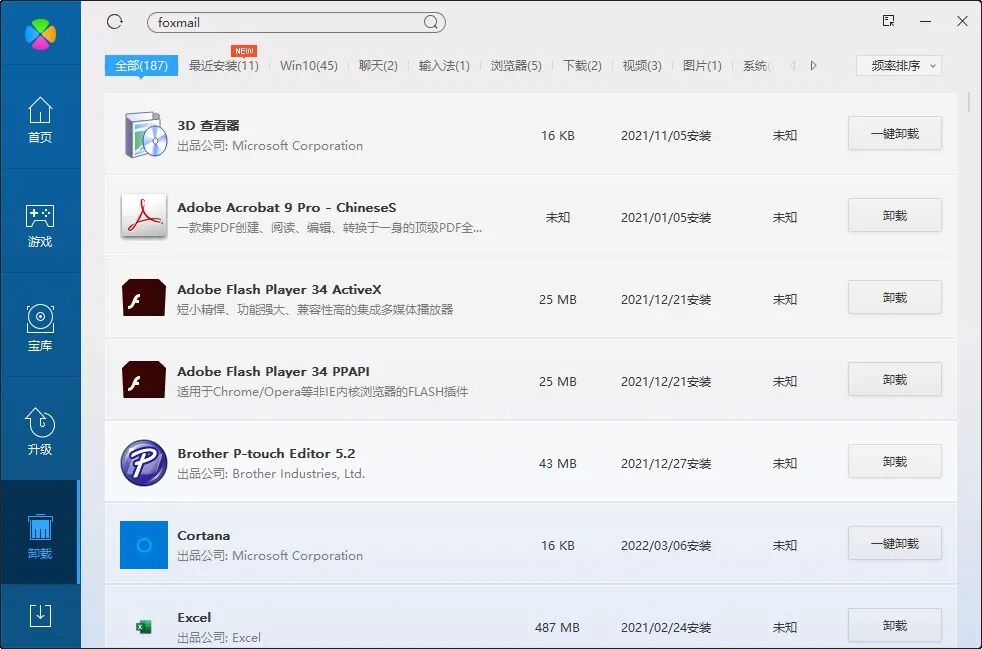982x649 pixels.
Task: Uninstall Adobe Flash Player 34 ActiveX
Action: [x=895, y=298]
